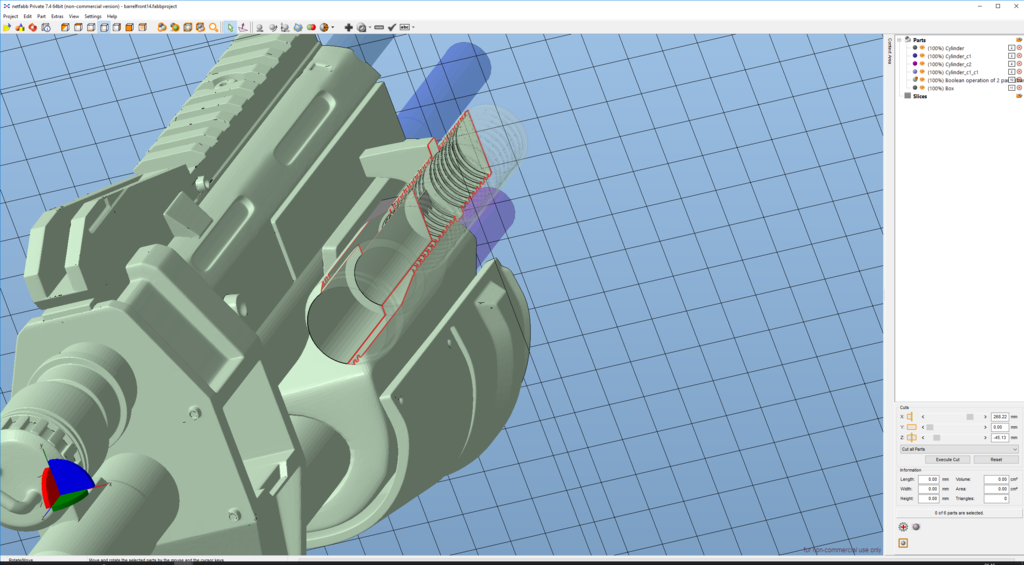The width and height of the screenshot is (1024, 565).
Task: Click the blue globe toolbar icon
Action: click(x=298, y=27)
